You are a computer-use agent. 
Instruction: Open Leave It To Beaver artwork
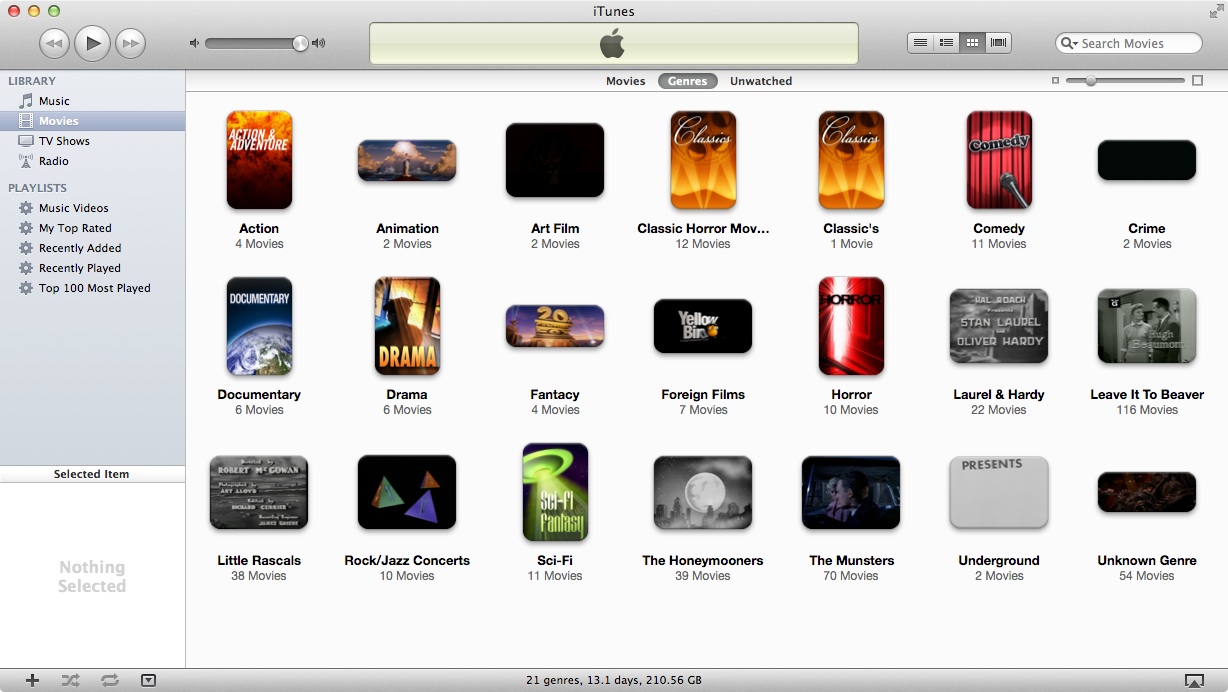click(x=1147, y=326)
